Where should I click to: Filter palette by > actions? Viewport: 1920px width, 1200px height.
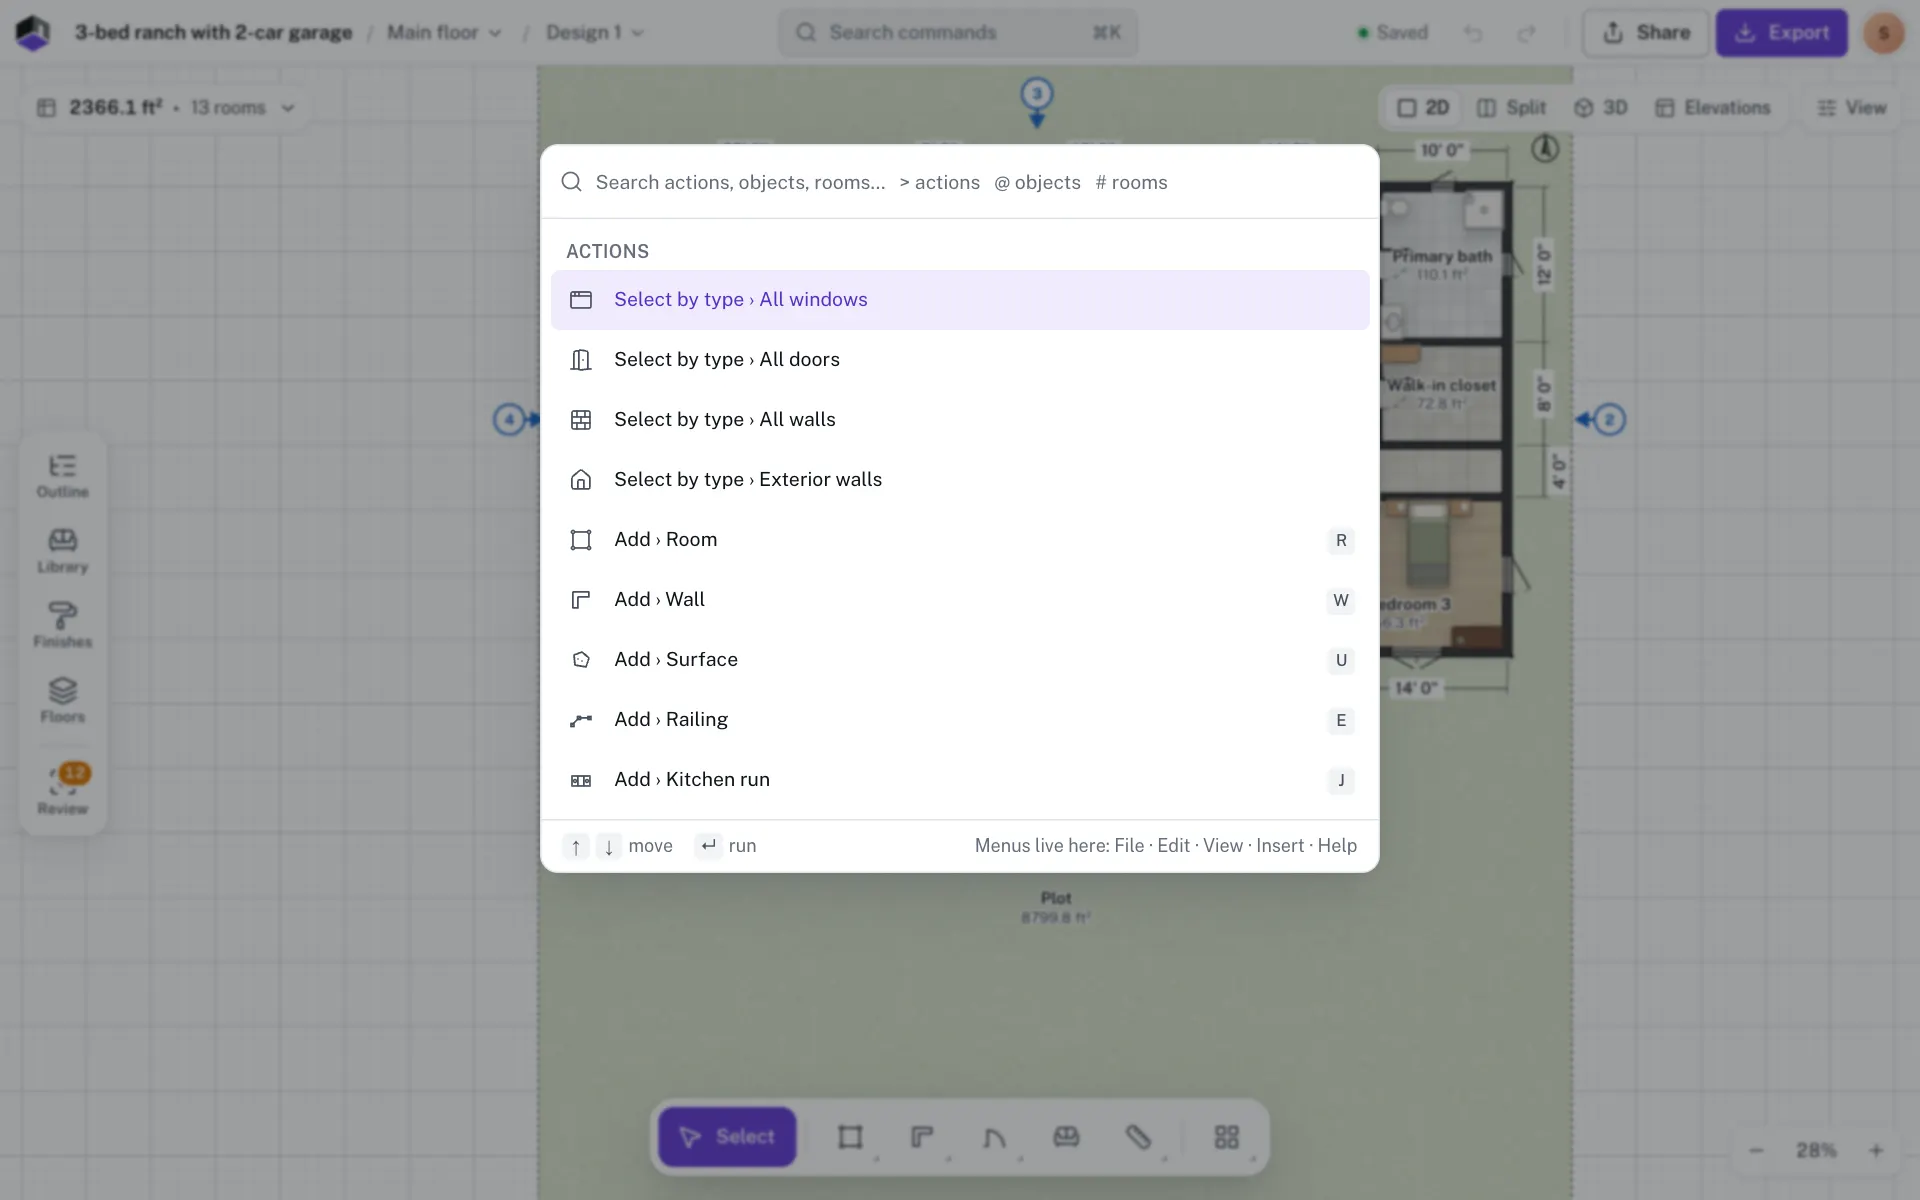coord(939,182)
